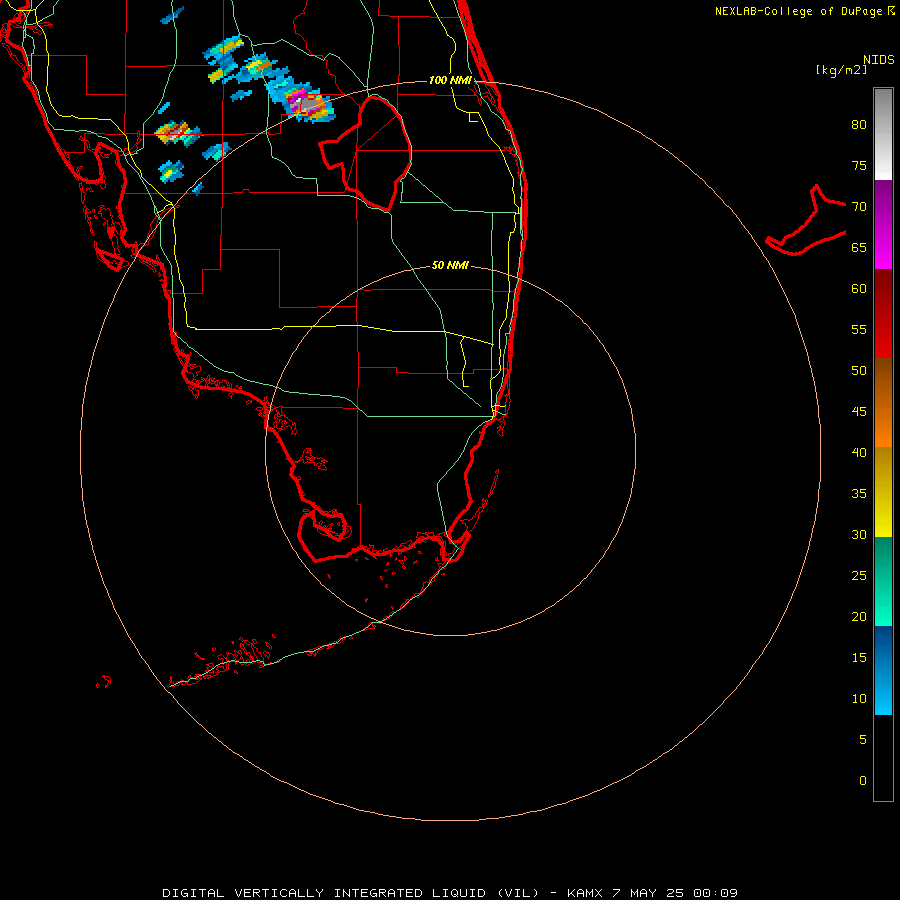
Task: Click the scale value 40 label
Action: coord(859,452)
